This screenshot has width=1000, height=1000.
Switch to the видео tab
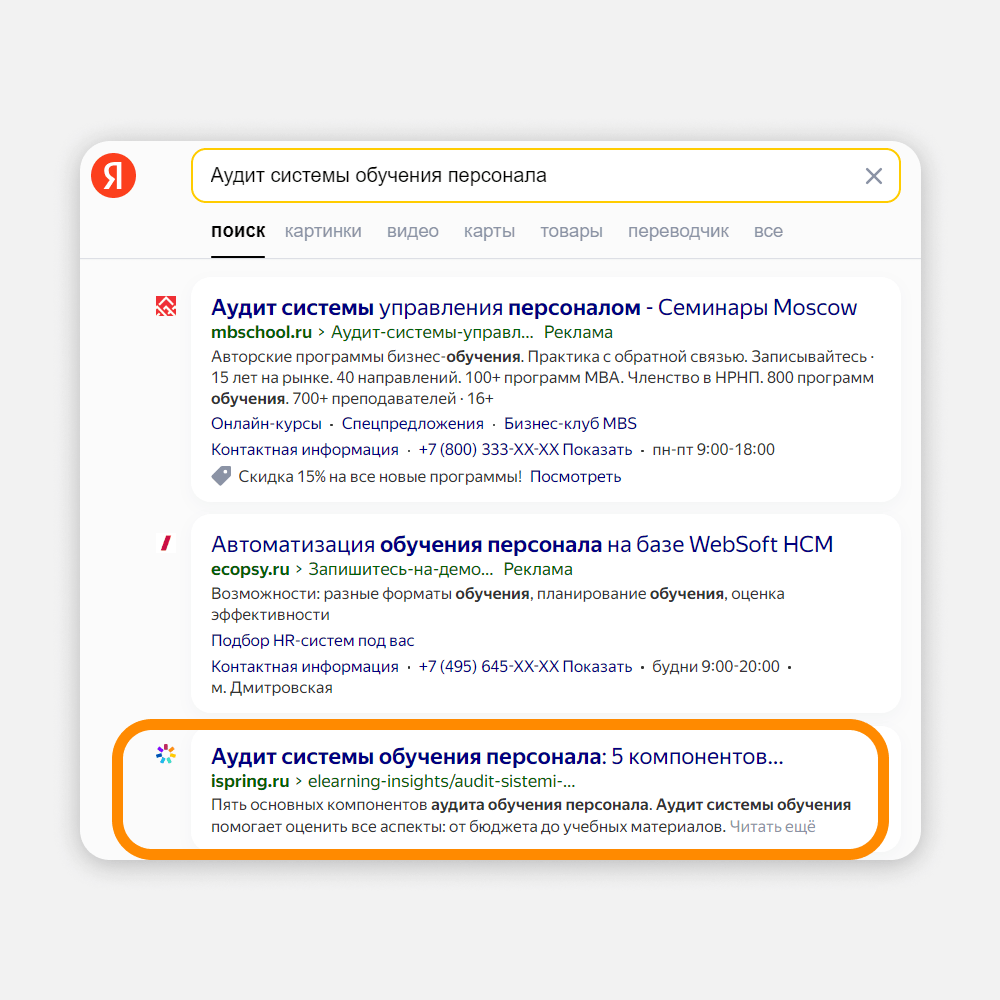413,231
